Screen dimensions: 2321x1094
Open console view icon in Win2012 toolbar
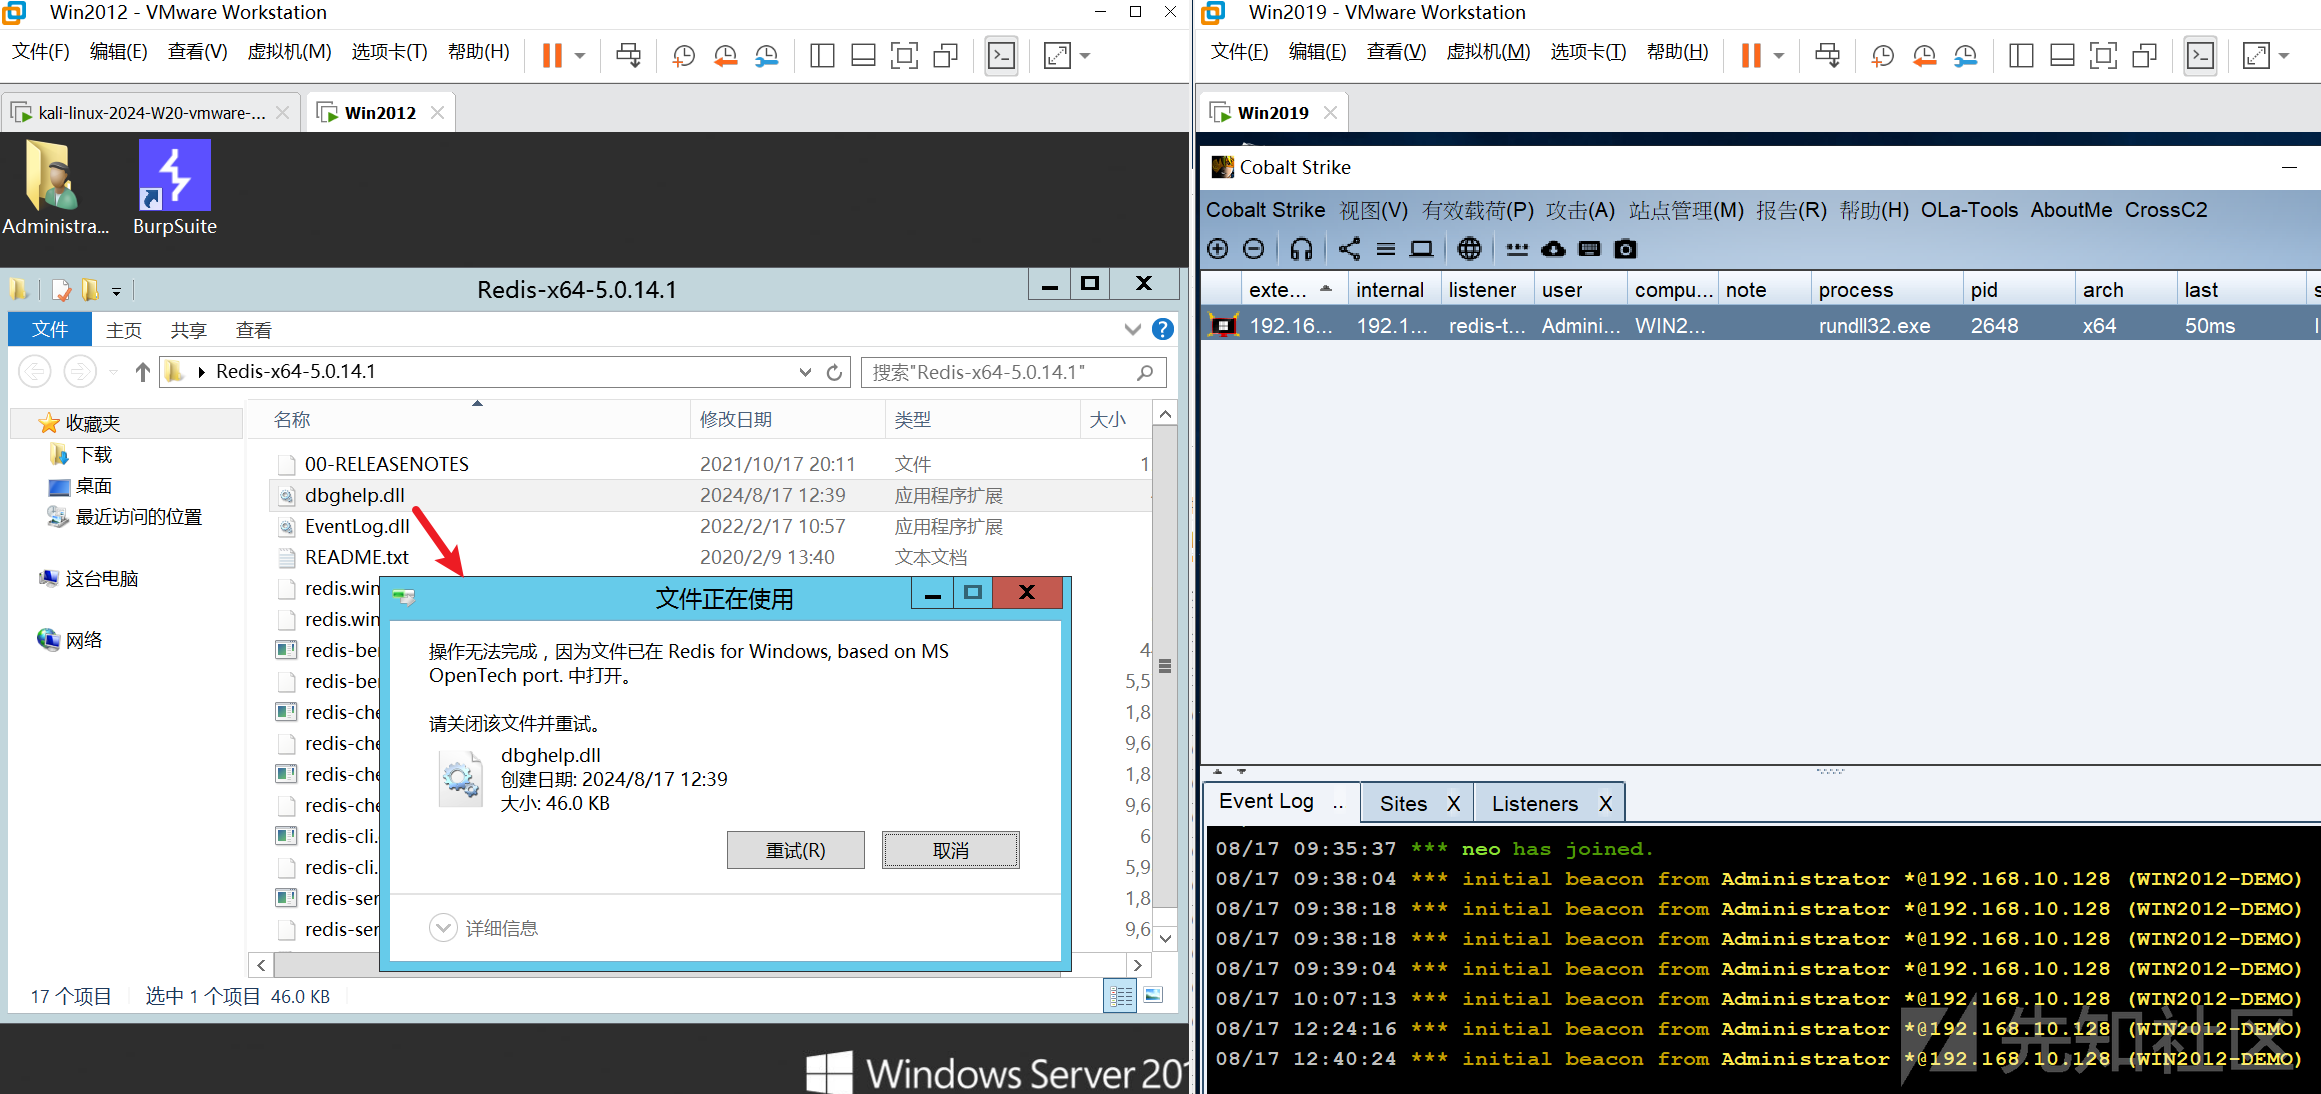[1001, 55]
